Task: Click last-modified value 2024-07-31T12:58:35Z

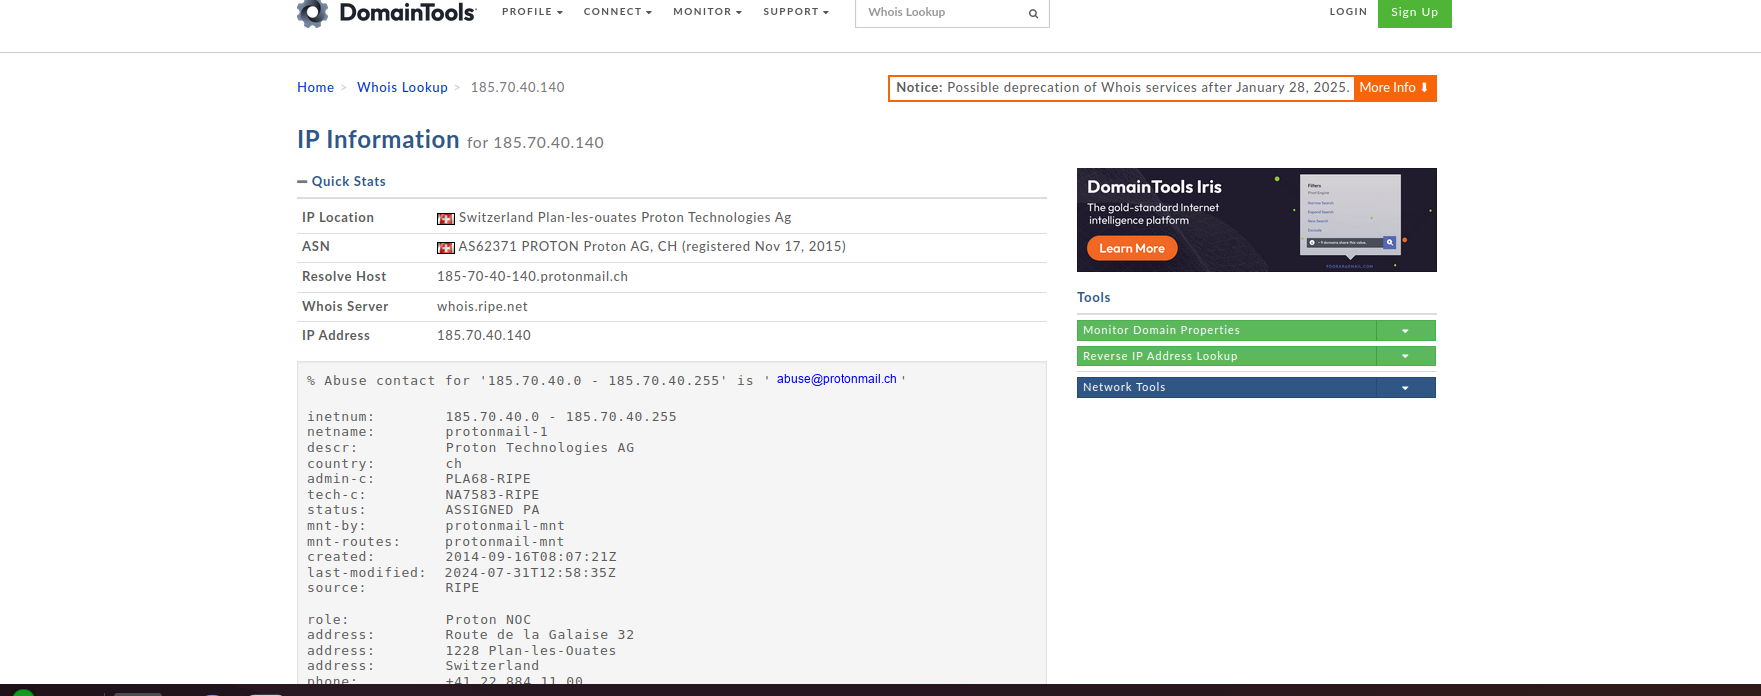Action: [531, 573]
